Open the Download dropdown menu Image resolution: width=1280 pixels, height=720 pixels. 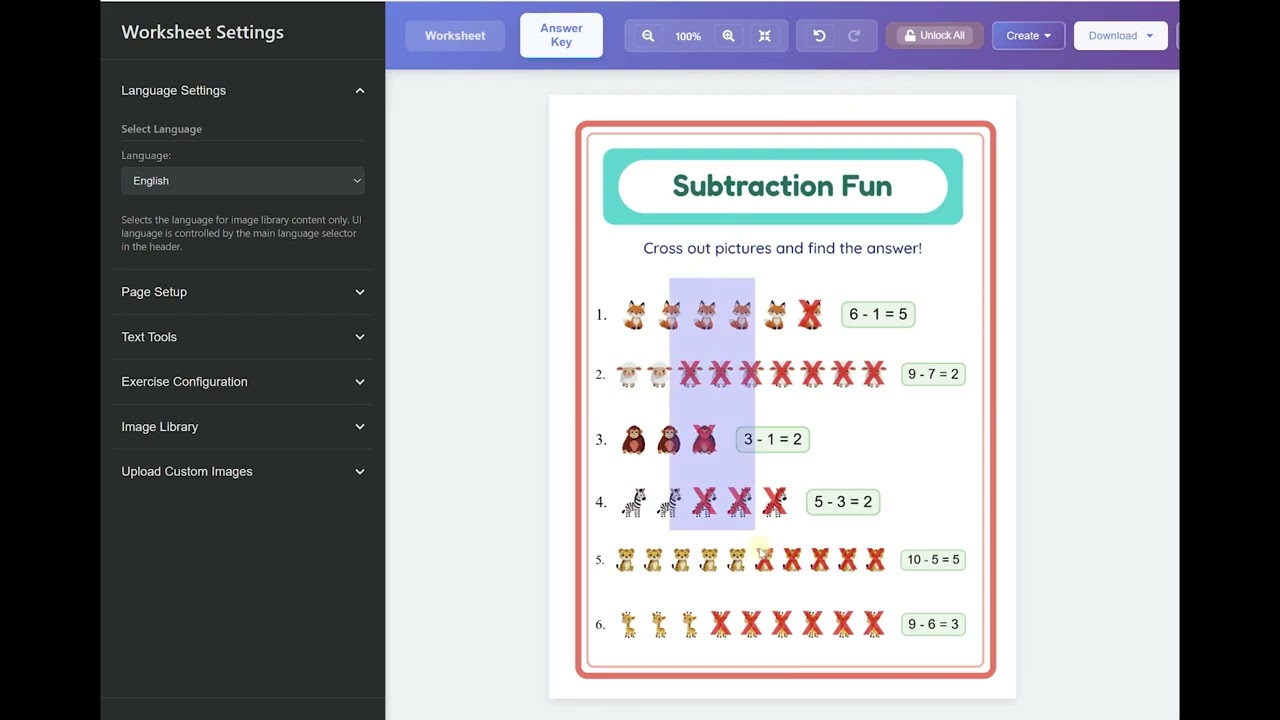(1121, 36)
